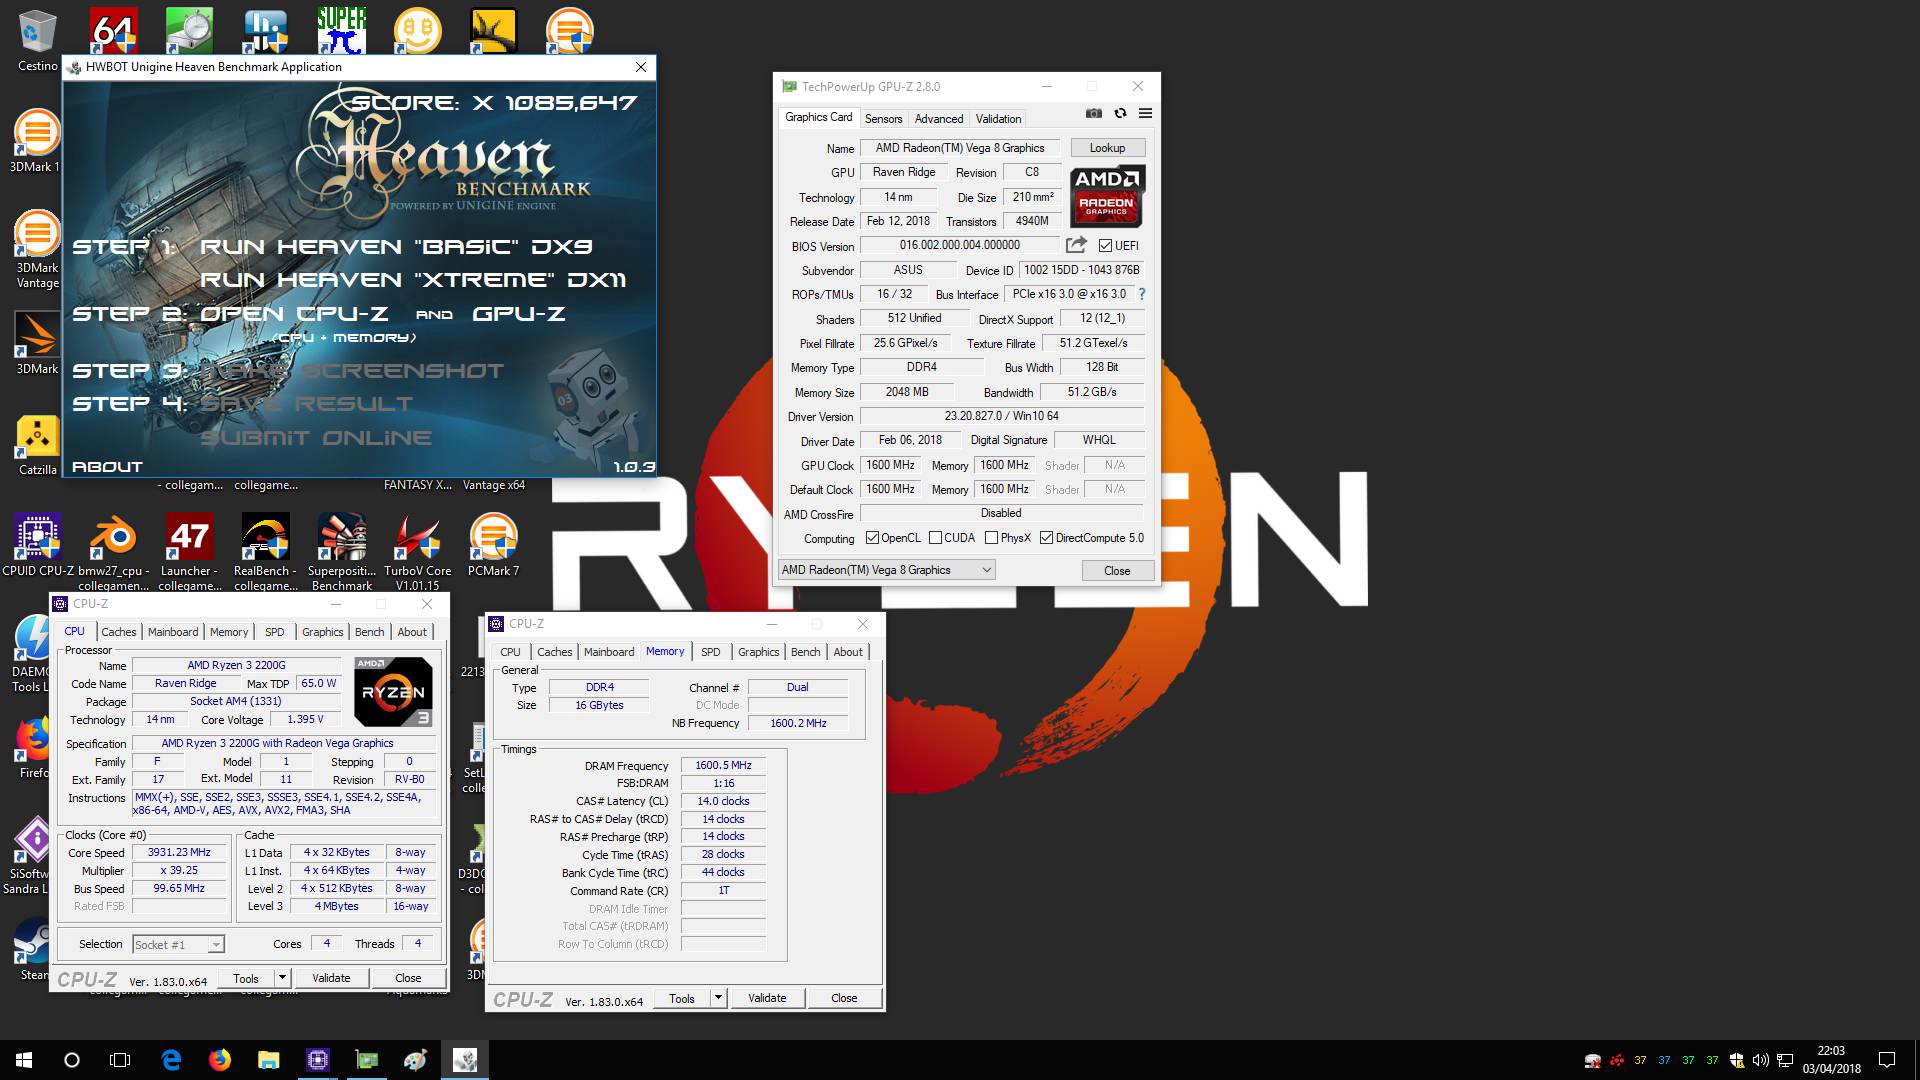
Task: Click Bus Interface question mark icon
Action: [1142, 294]
